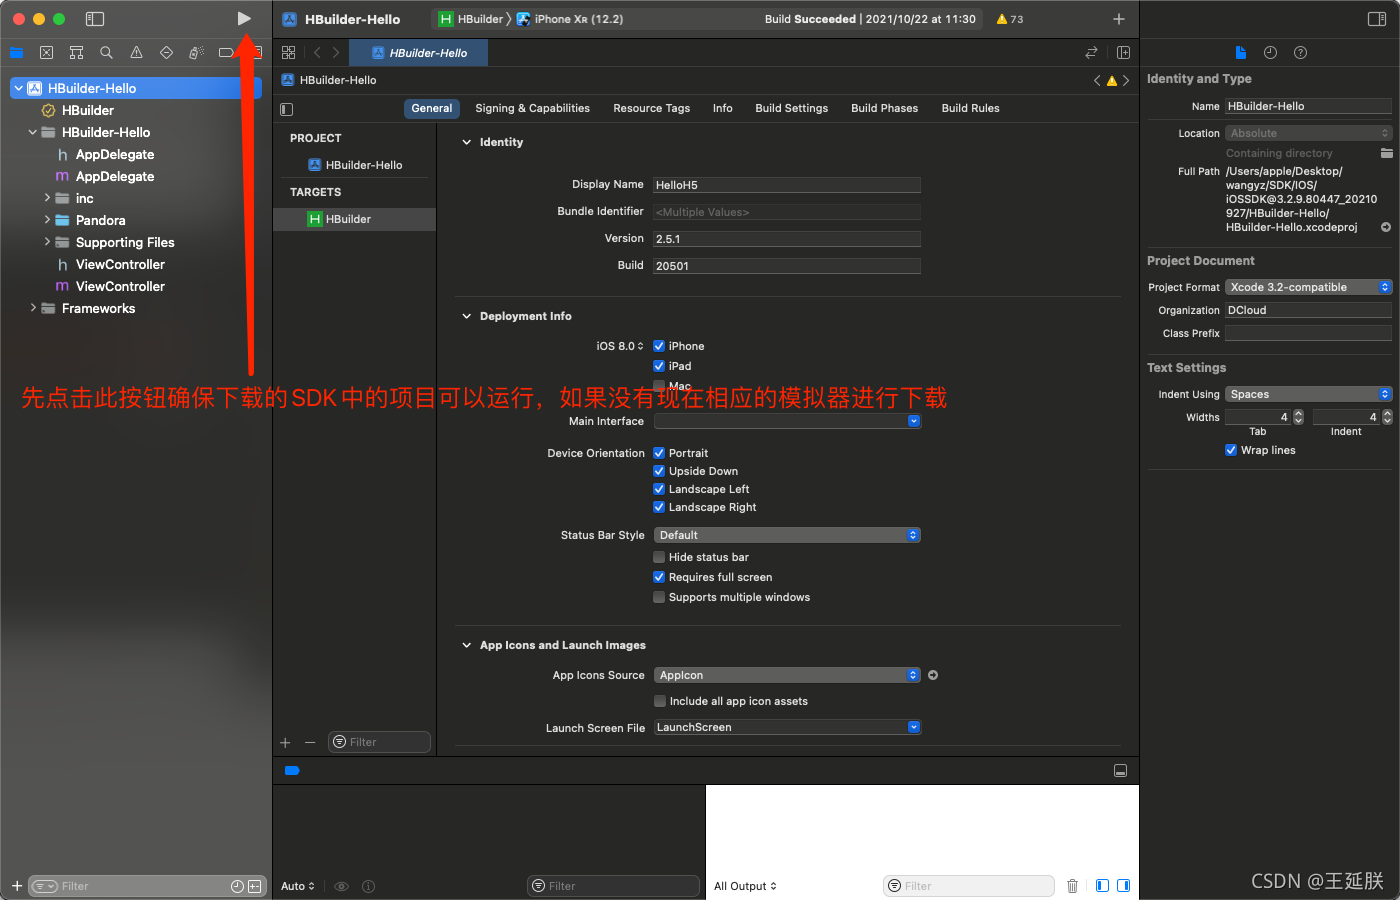Viewport: 1400px width, 900px height.
Task: Switch to the Signing & Capabilities tab
Action: tap(532, 108)
